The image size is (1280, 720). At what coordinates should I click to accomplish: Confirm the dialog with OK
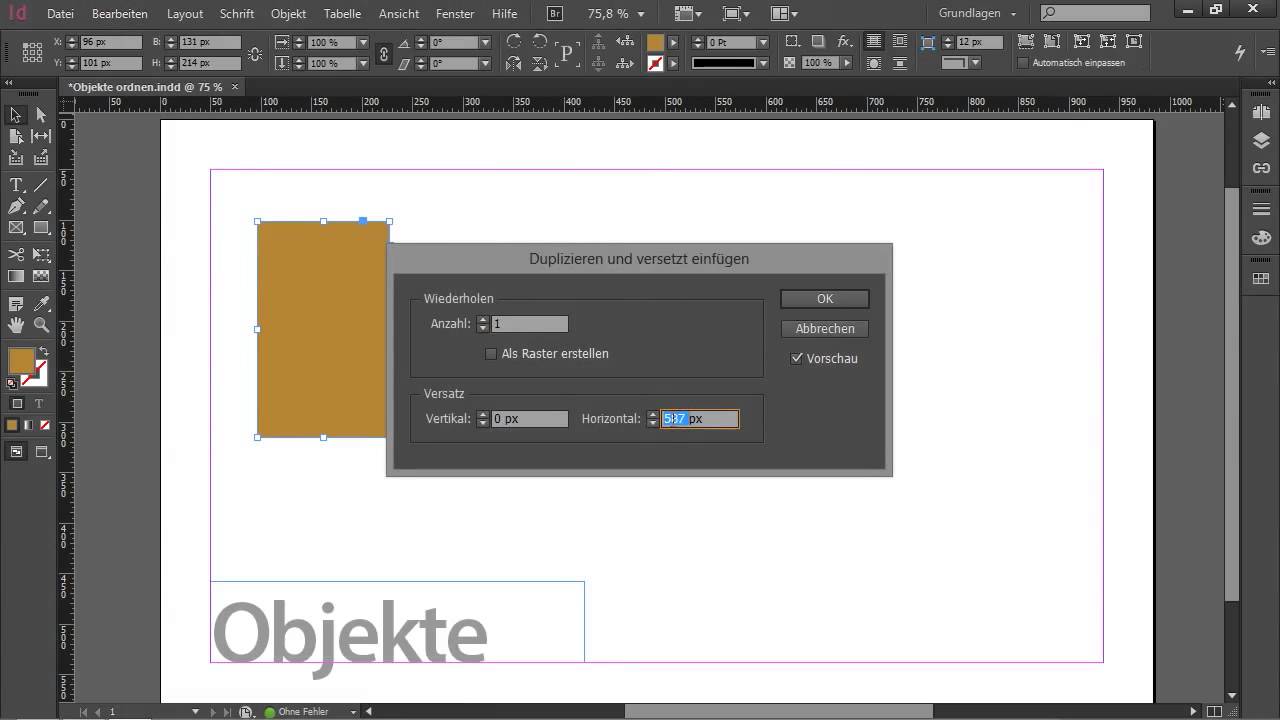tap(825, 299)
